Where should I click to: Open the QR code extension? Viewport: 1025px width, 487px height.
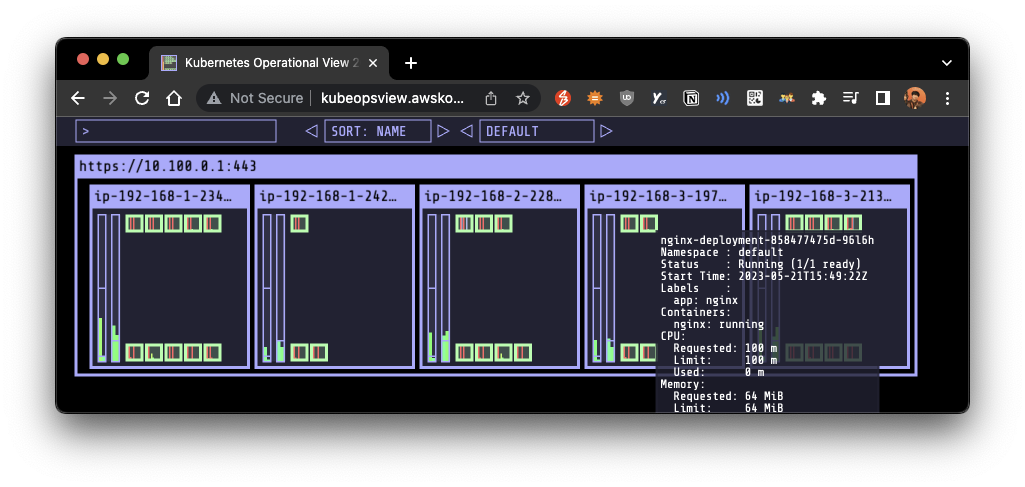click(755, 98)
